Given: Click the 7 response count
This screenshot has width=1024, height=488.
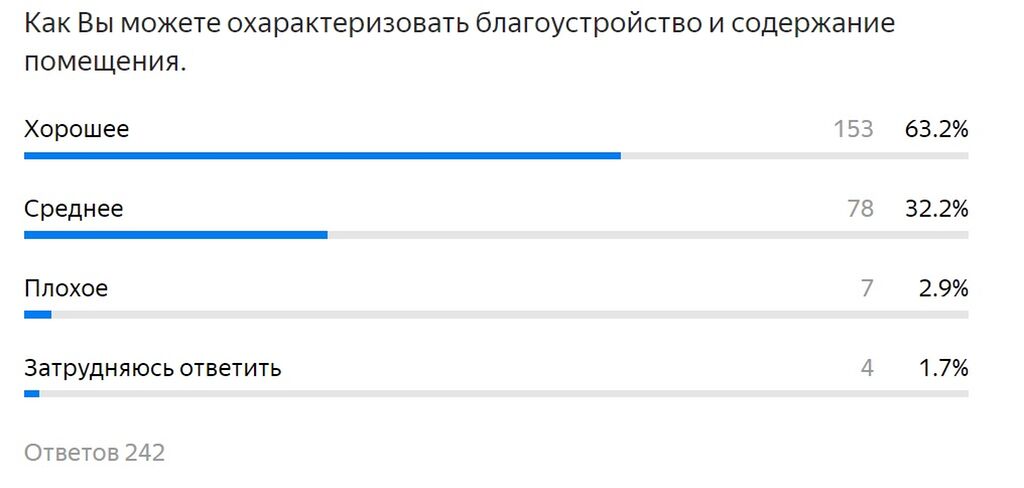Looking at the screenshot, I should pyautogui.click(x=866, y=289).
